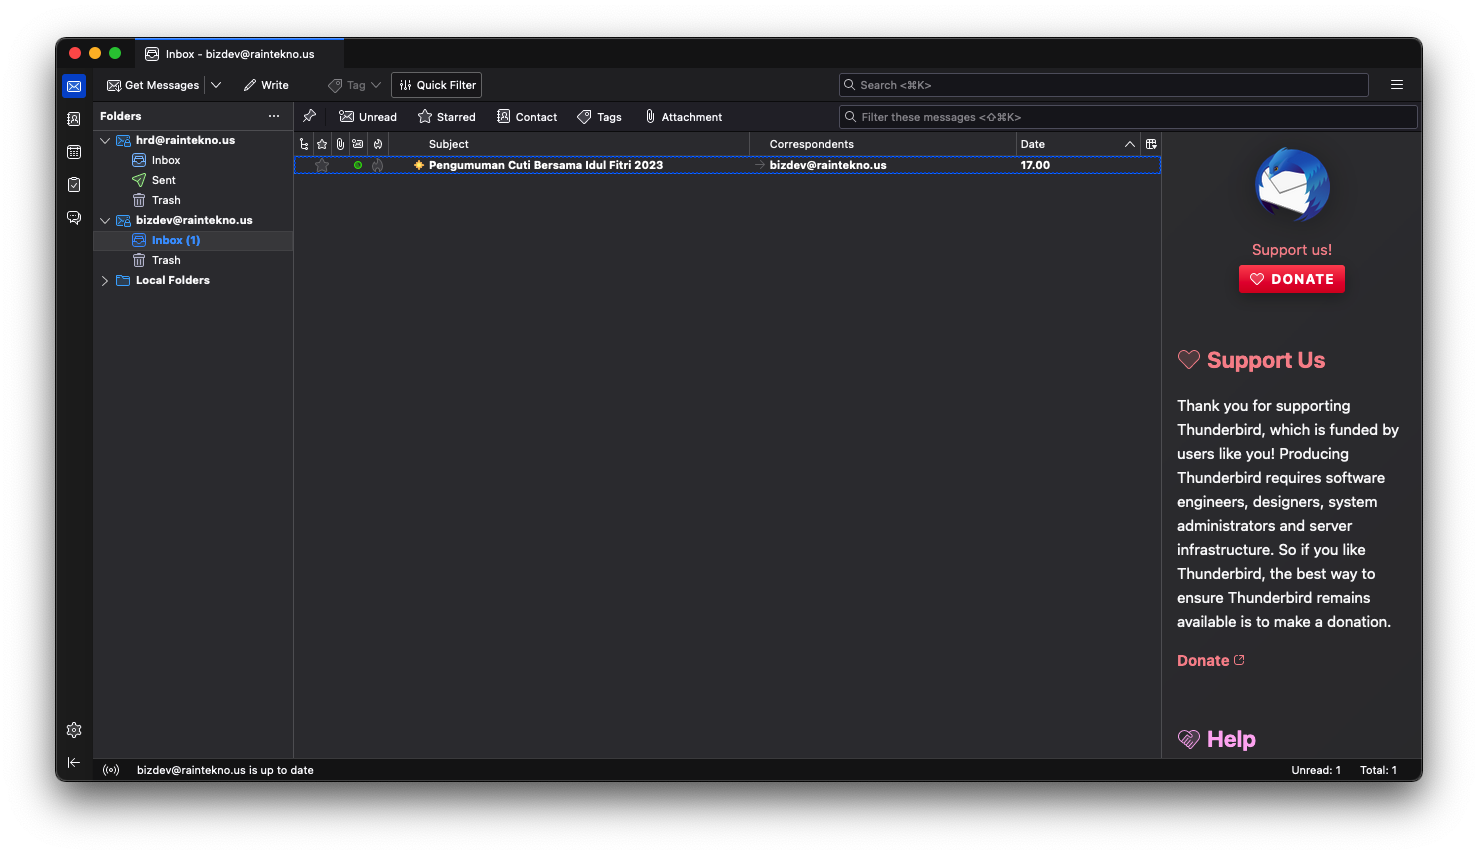Image resolution: width=1478 pixels, height=855 pixels.
Task: Collapse the spaces toolbar with the arrow icon
Action: pos(74,762)
